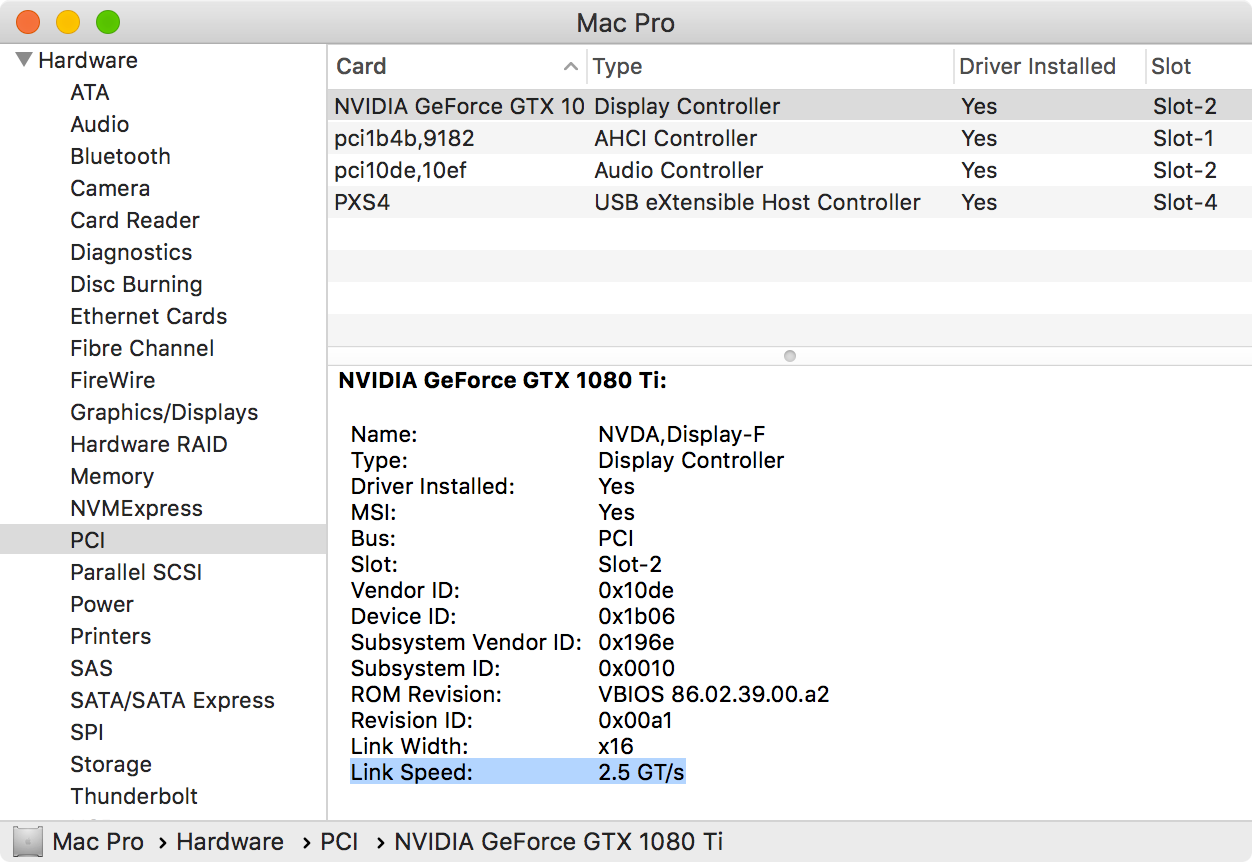Click the AHCI Controller type cell
This screenshot has width=1252, height=862.
(676, 138)
